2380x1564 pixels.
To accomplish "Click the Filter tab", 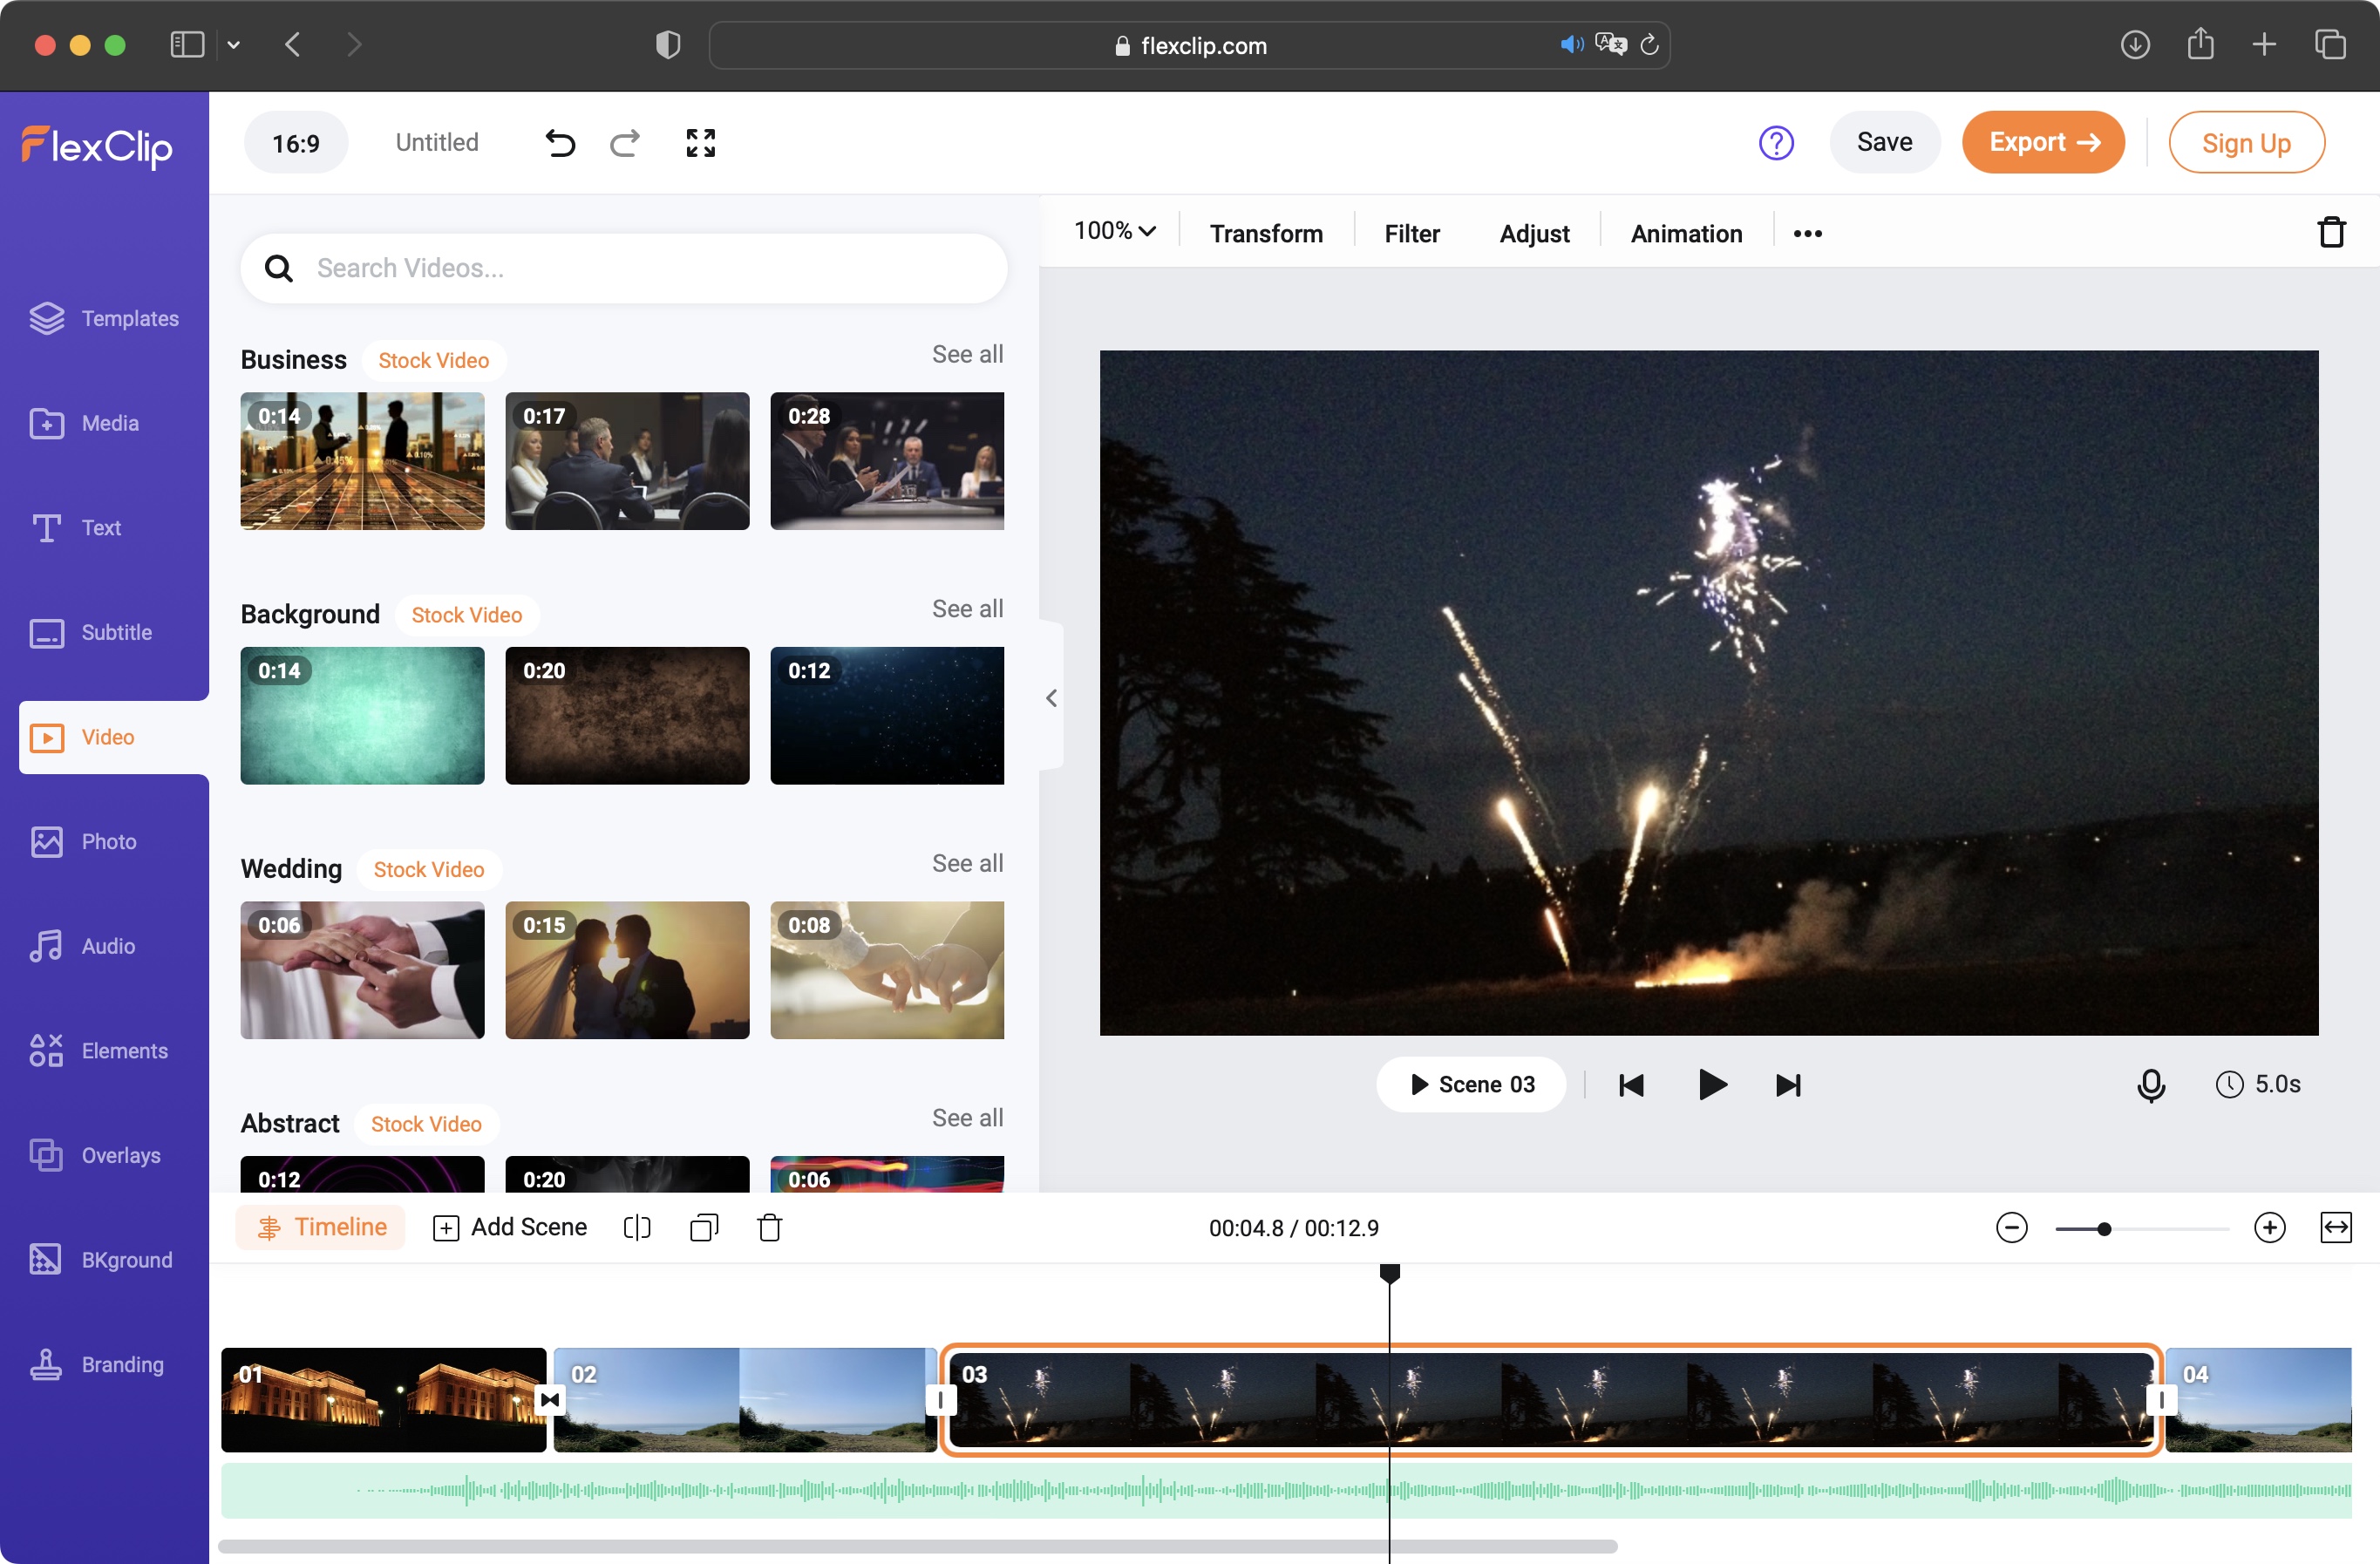I will tap(1410, 234).
